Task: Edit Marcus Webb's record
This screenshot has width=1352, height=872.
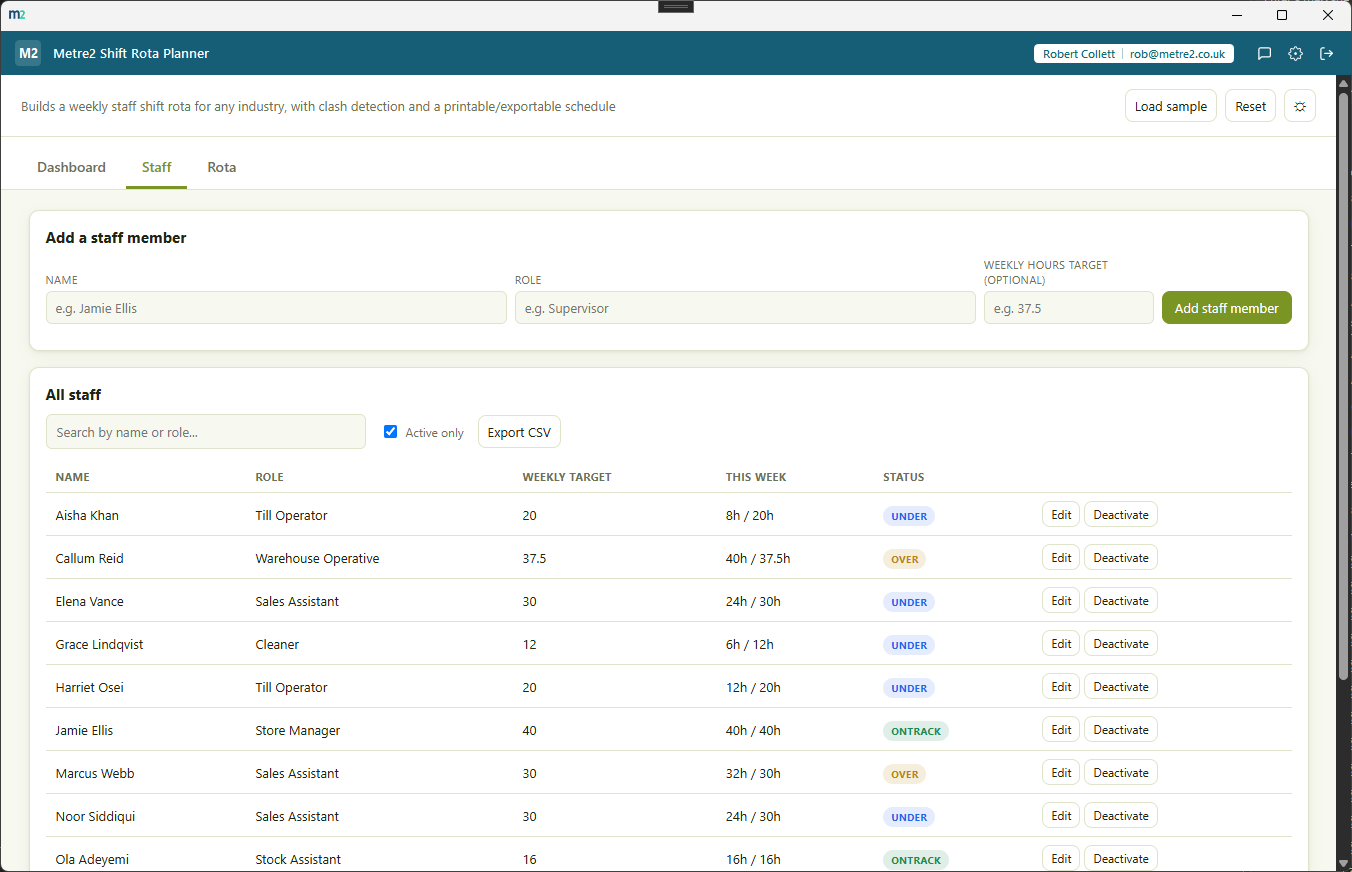Action: [1061, 773]
